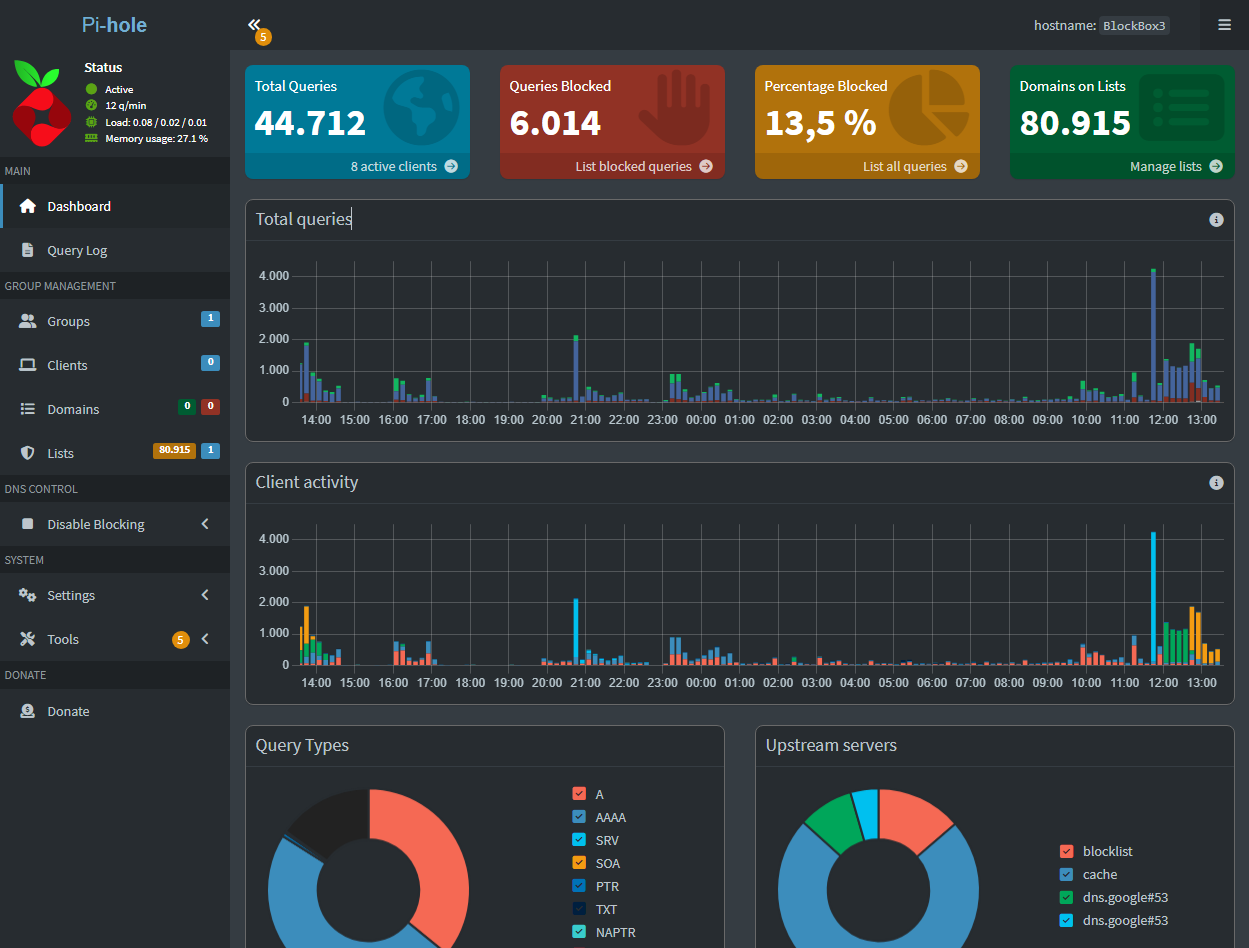
Task: Open List all queries link
Action: 904,167
